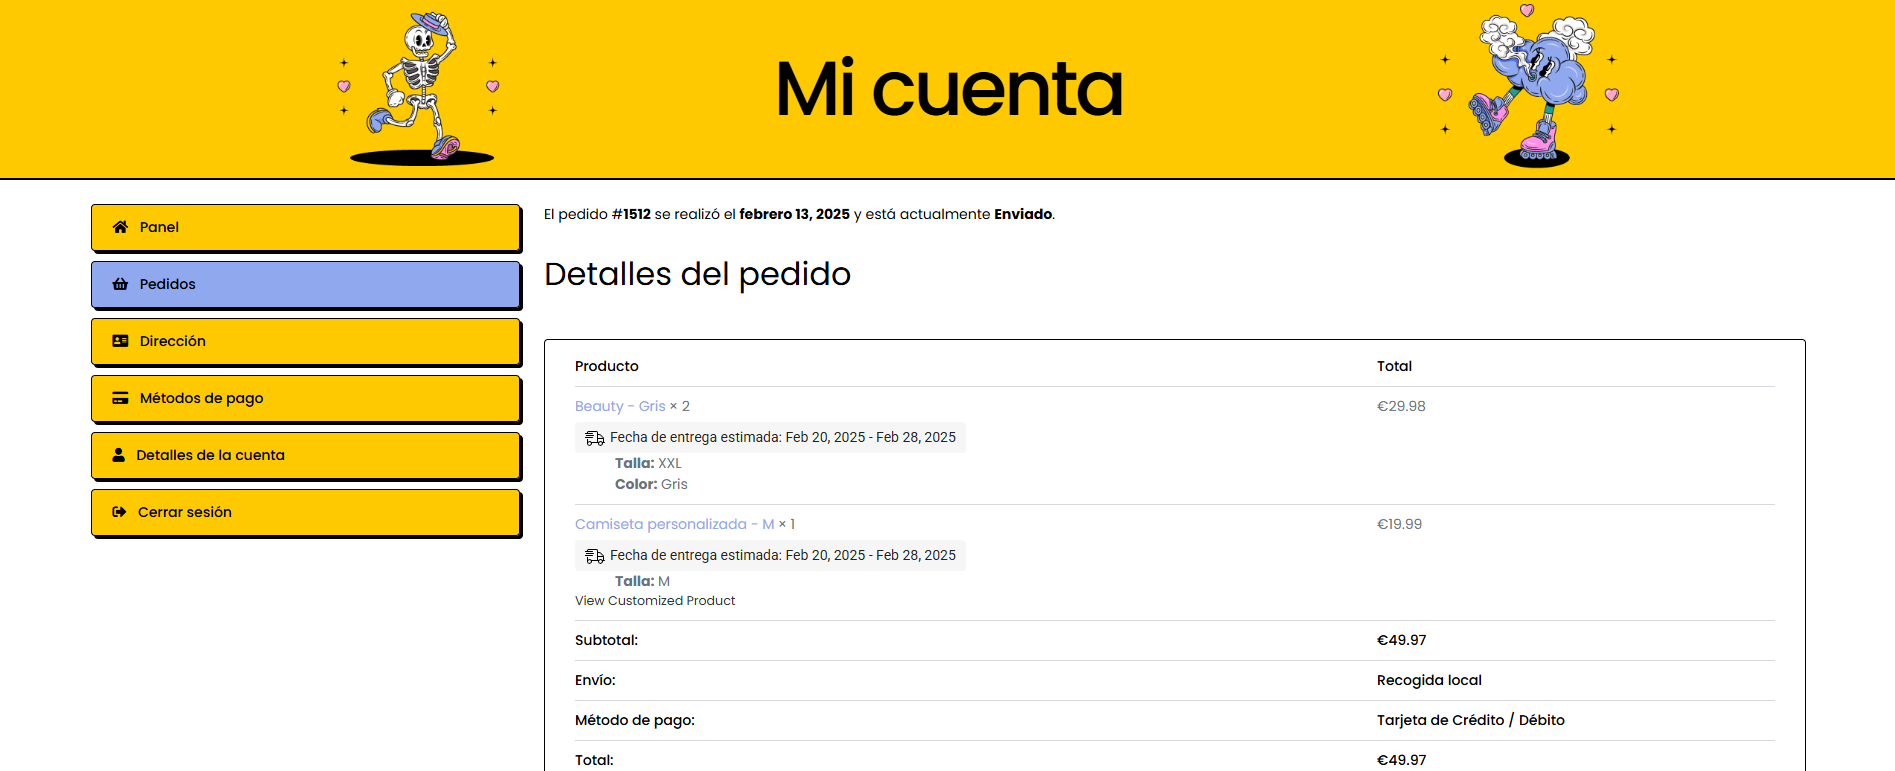Click the credit card icon for payment methods

point(120,398)
